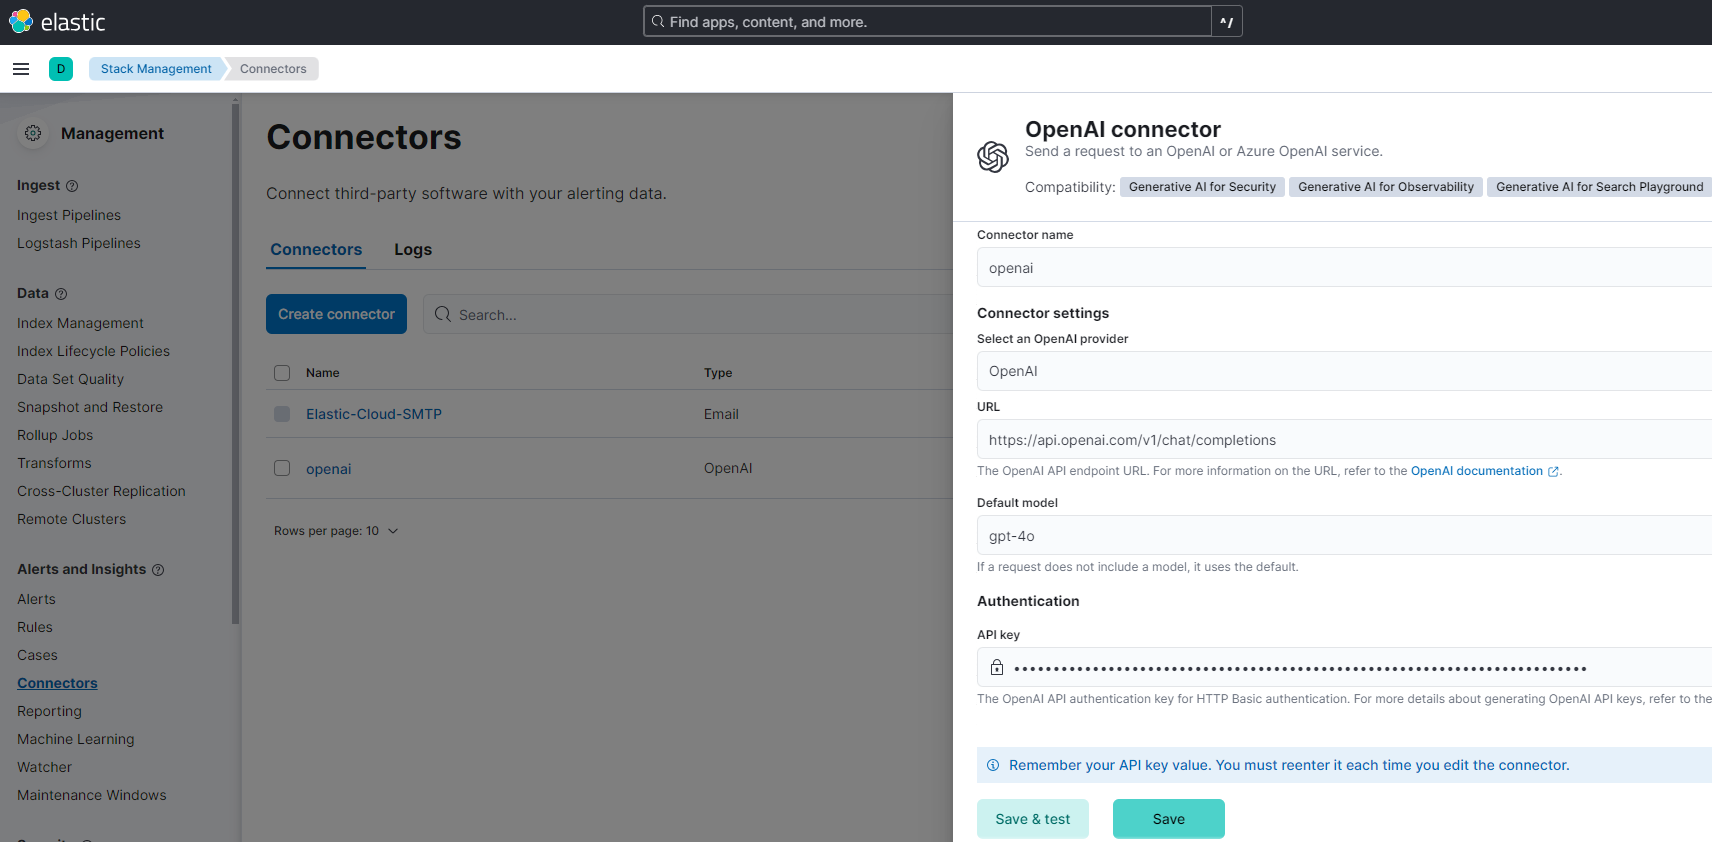Click the external link icon after OpenAI documentation
1712x842 pixels.
[1553, 472]
